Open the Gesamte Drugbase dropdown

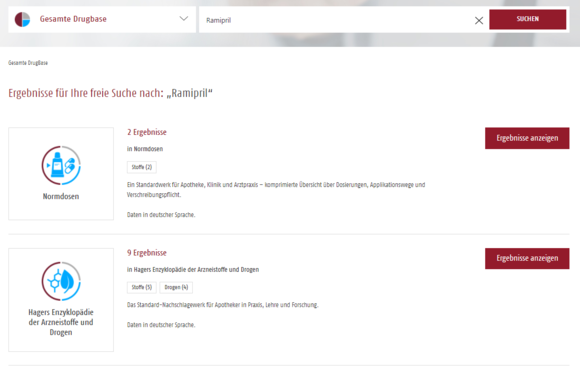(102, 19)
